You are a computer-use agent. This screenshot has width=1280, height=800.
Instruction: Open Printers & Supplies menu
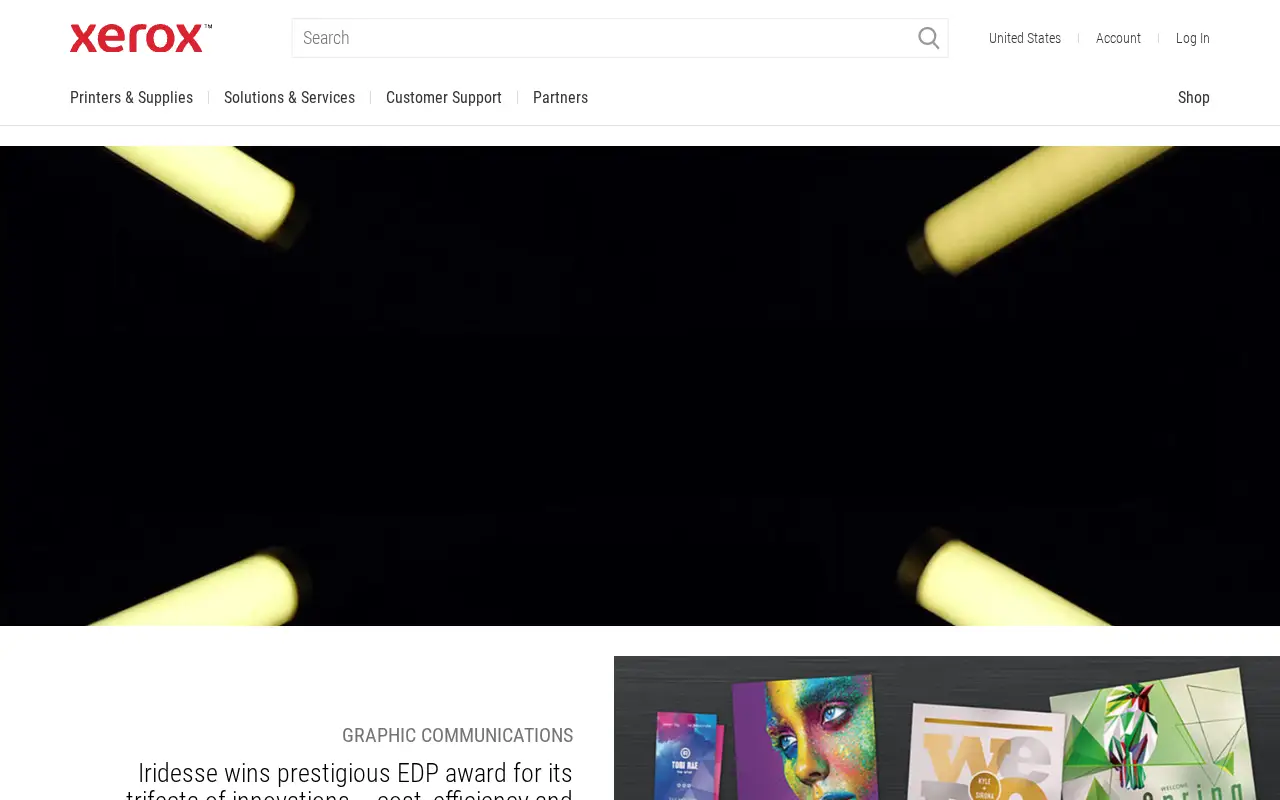[x=131, y=98]
